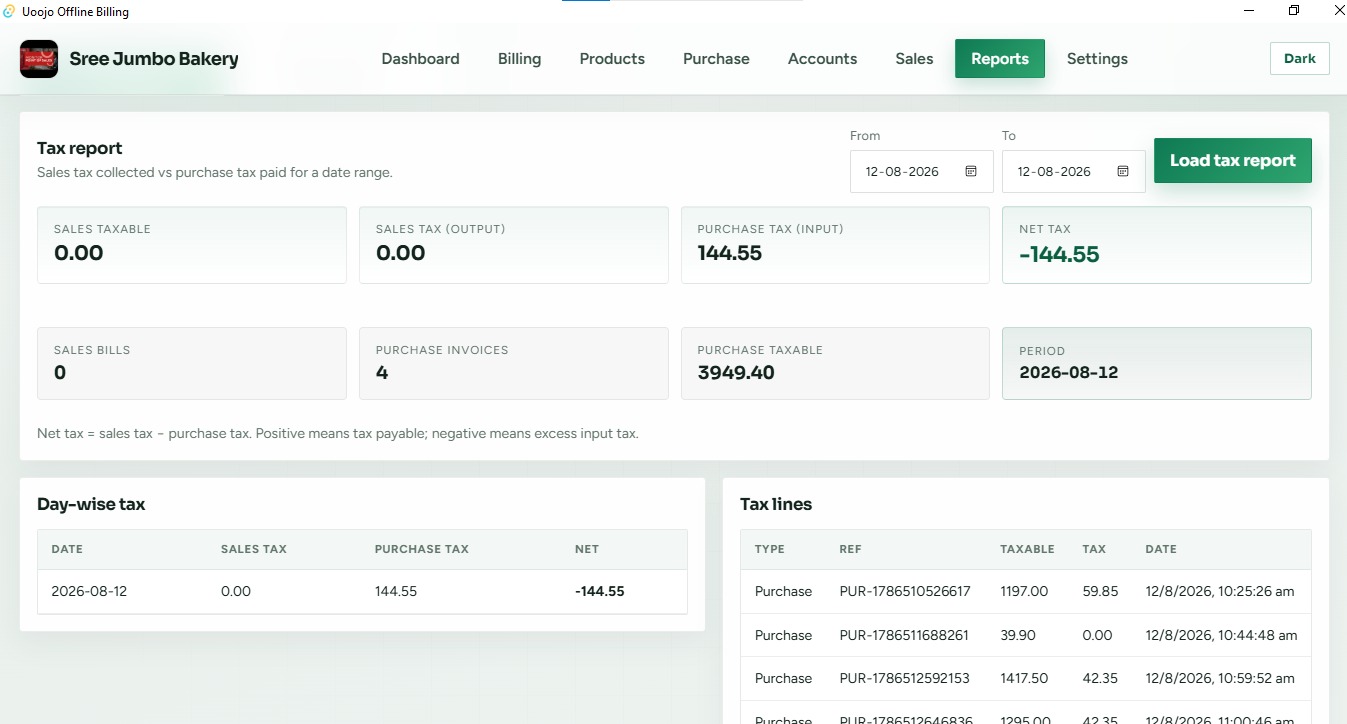Click the Sales Bills count card
The width and height of the screenshot is (1347, 724).
coord(192,364)
